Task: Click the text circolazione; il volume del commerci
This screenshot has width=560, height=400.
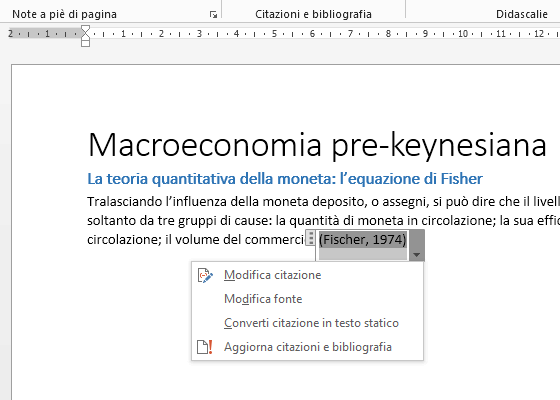Action: coord(196,239)
